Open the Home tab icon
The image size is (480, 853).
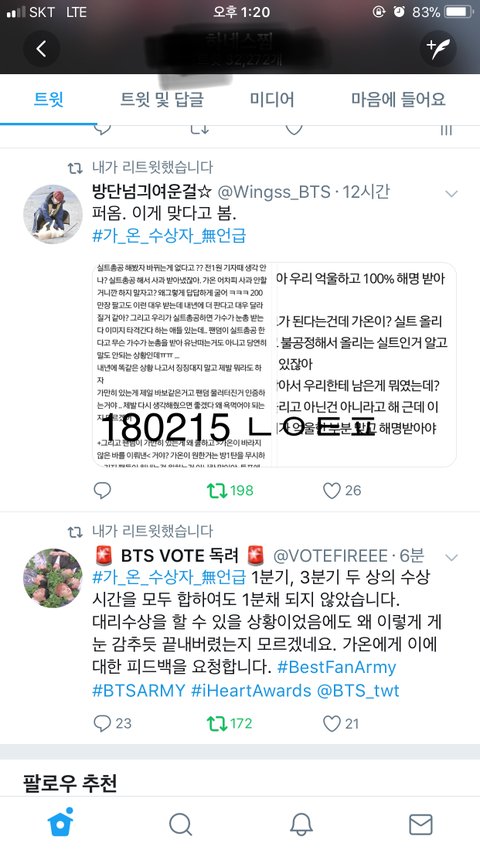[x=61, y=822]
